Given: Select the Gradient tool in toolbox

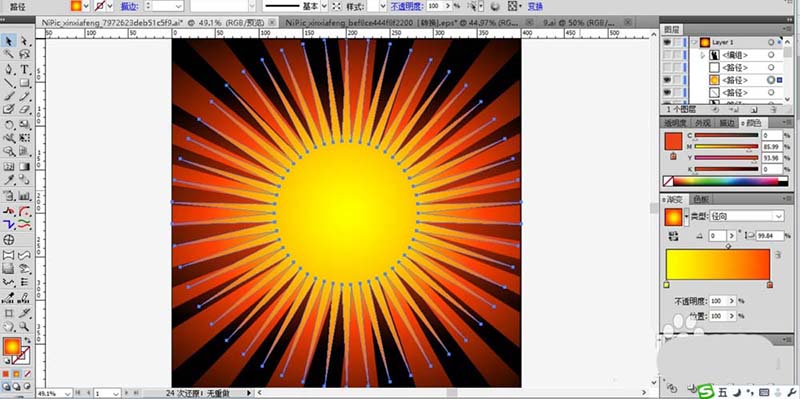Looking at the screenshot, I should [x=24, y=166].
